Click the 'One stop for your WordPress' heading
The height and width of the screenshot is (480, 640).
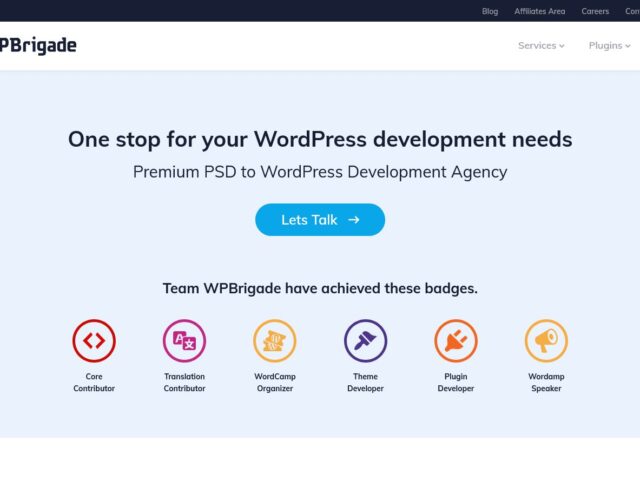[320, 140]
